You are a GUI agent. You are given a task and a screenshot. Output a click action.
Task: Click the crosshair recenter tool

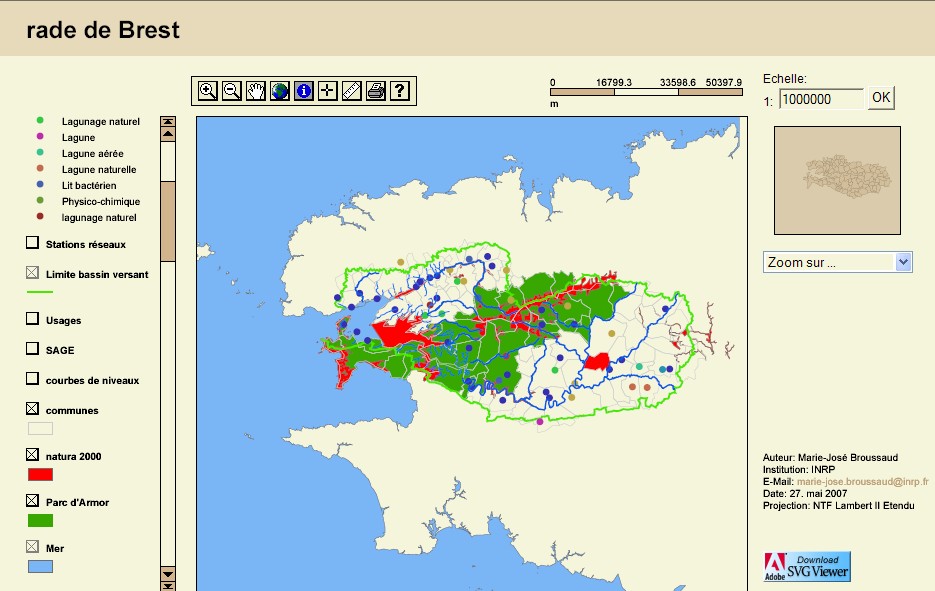(328, 91)
